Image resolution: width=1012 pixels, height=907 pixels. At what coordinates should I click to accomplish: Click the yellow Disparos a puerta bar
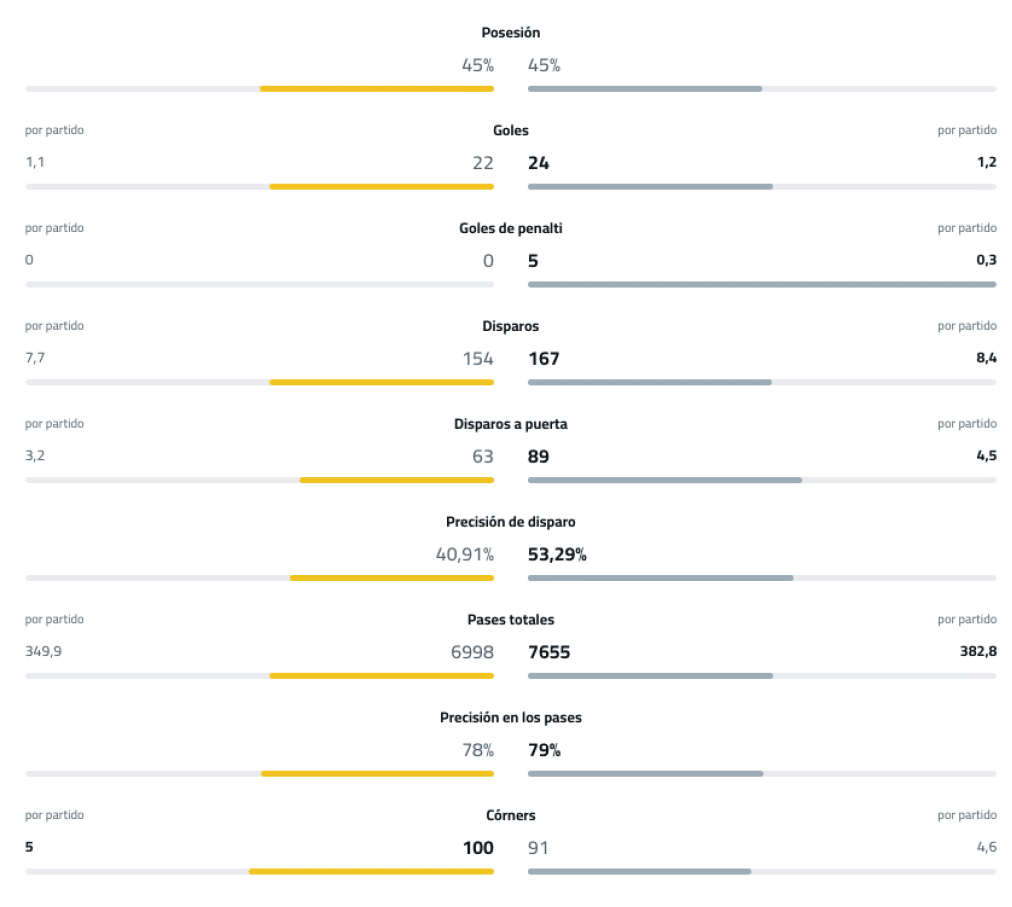point(396,480)
